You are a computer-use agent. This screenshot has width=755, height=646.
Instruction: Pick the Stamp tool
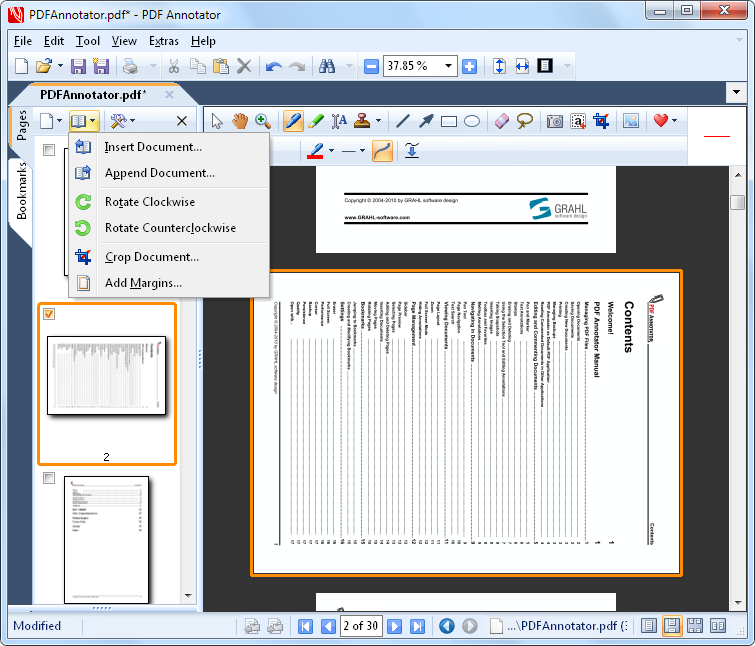coord(363,121)
